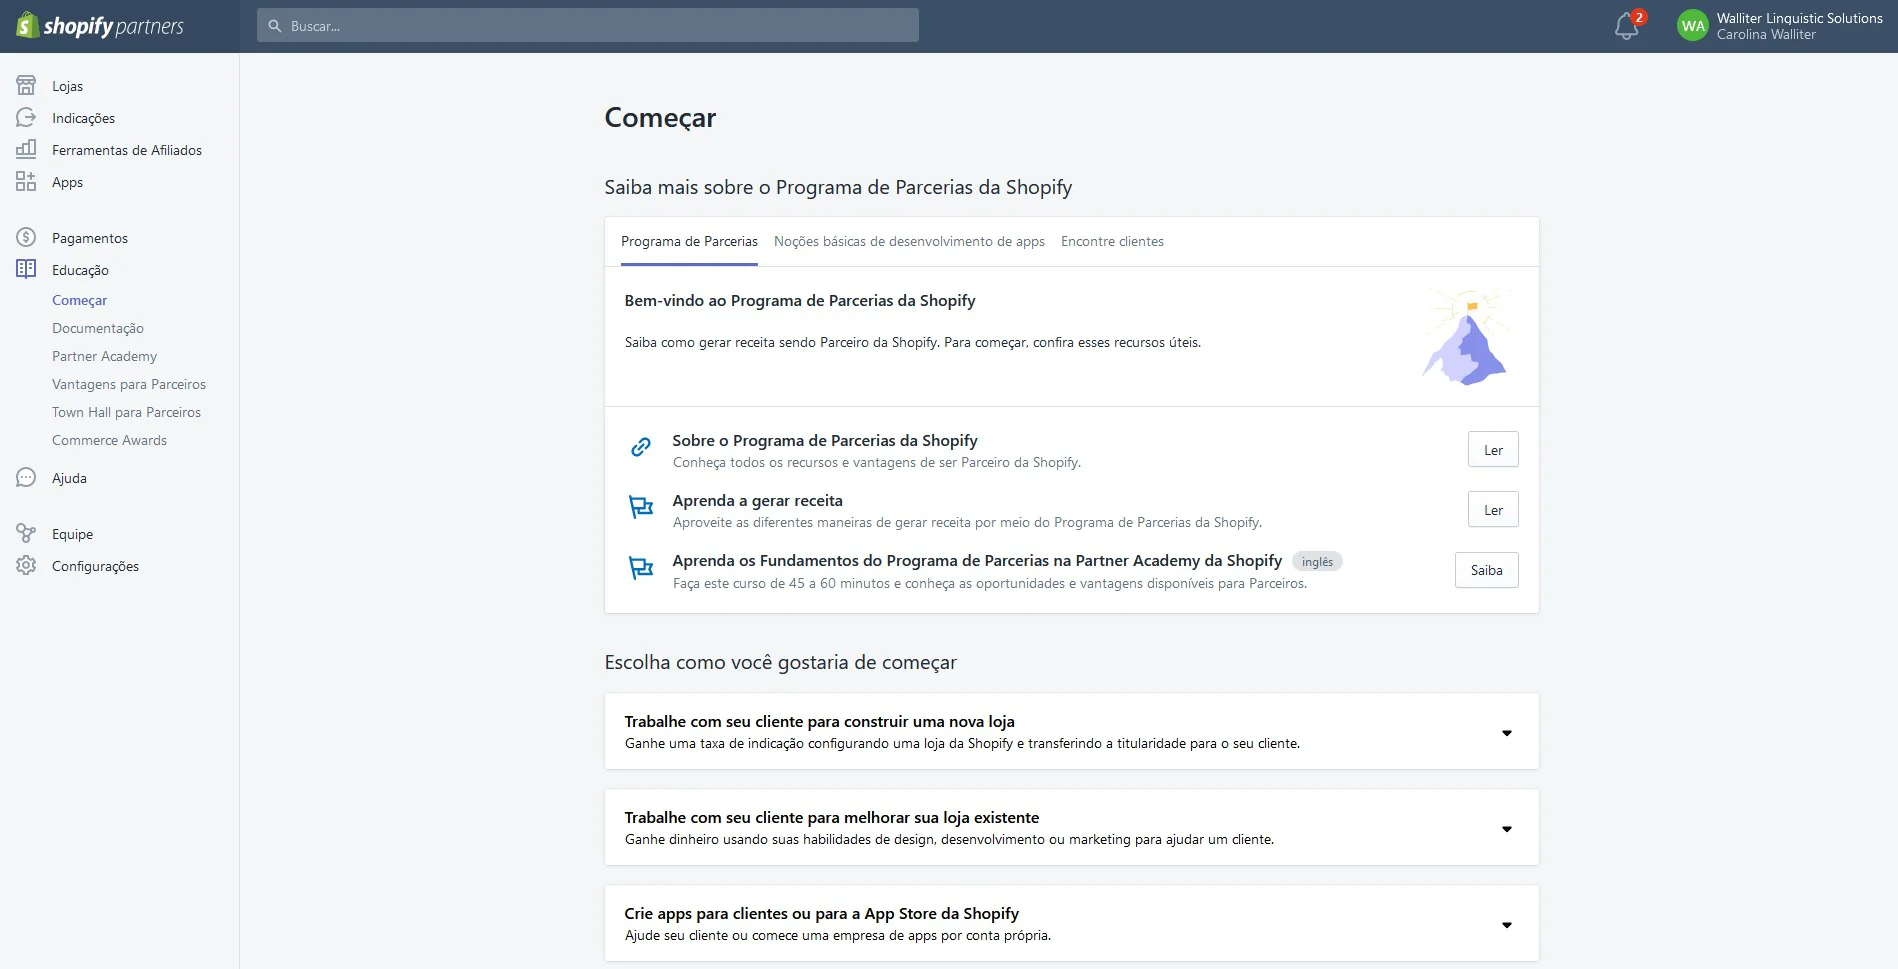This screenshot has height=969, width=1898.
Task: Click 'Sobre o Programa de Parcerias da Shopify' title
Action: [825, 440]
